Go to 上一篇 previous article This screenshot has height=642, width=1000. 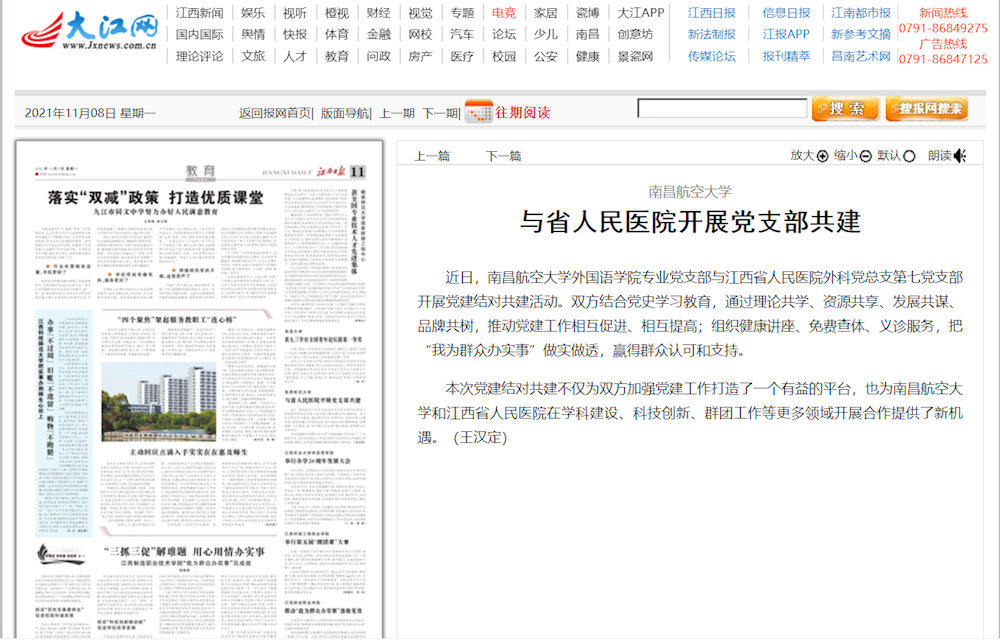[432, 156]
